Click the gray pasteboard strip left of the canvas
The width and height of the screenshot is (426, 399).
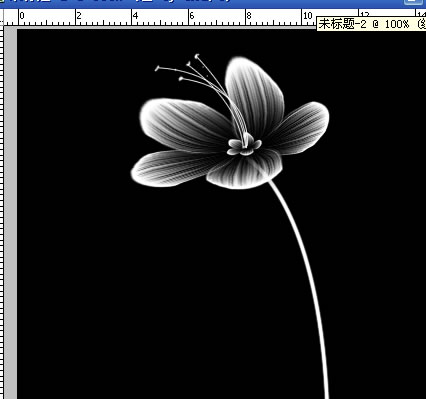(10, 213)
